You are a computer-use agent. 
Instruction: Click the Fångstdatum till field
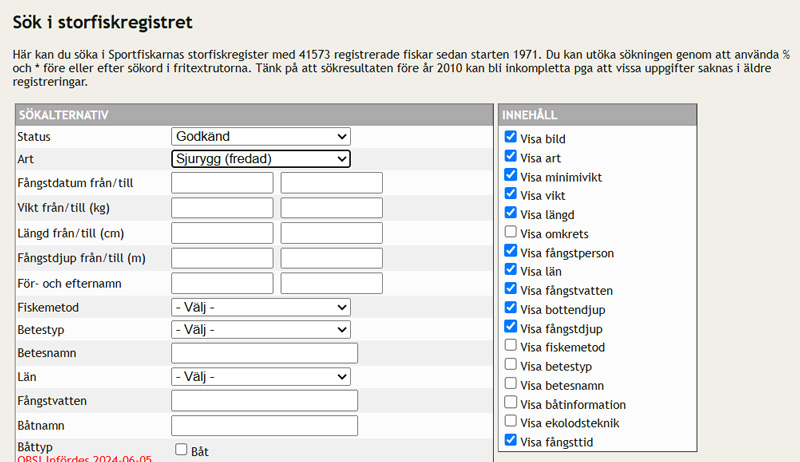[x=332, y=183]
